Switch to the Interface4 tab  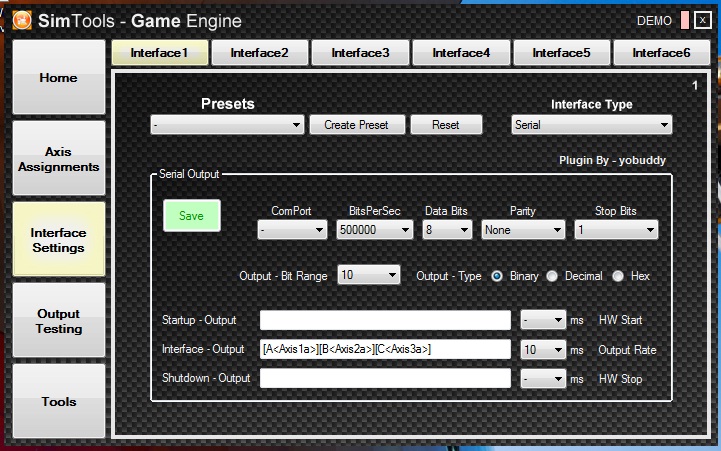coord(461,53)
